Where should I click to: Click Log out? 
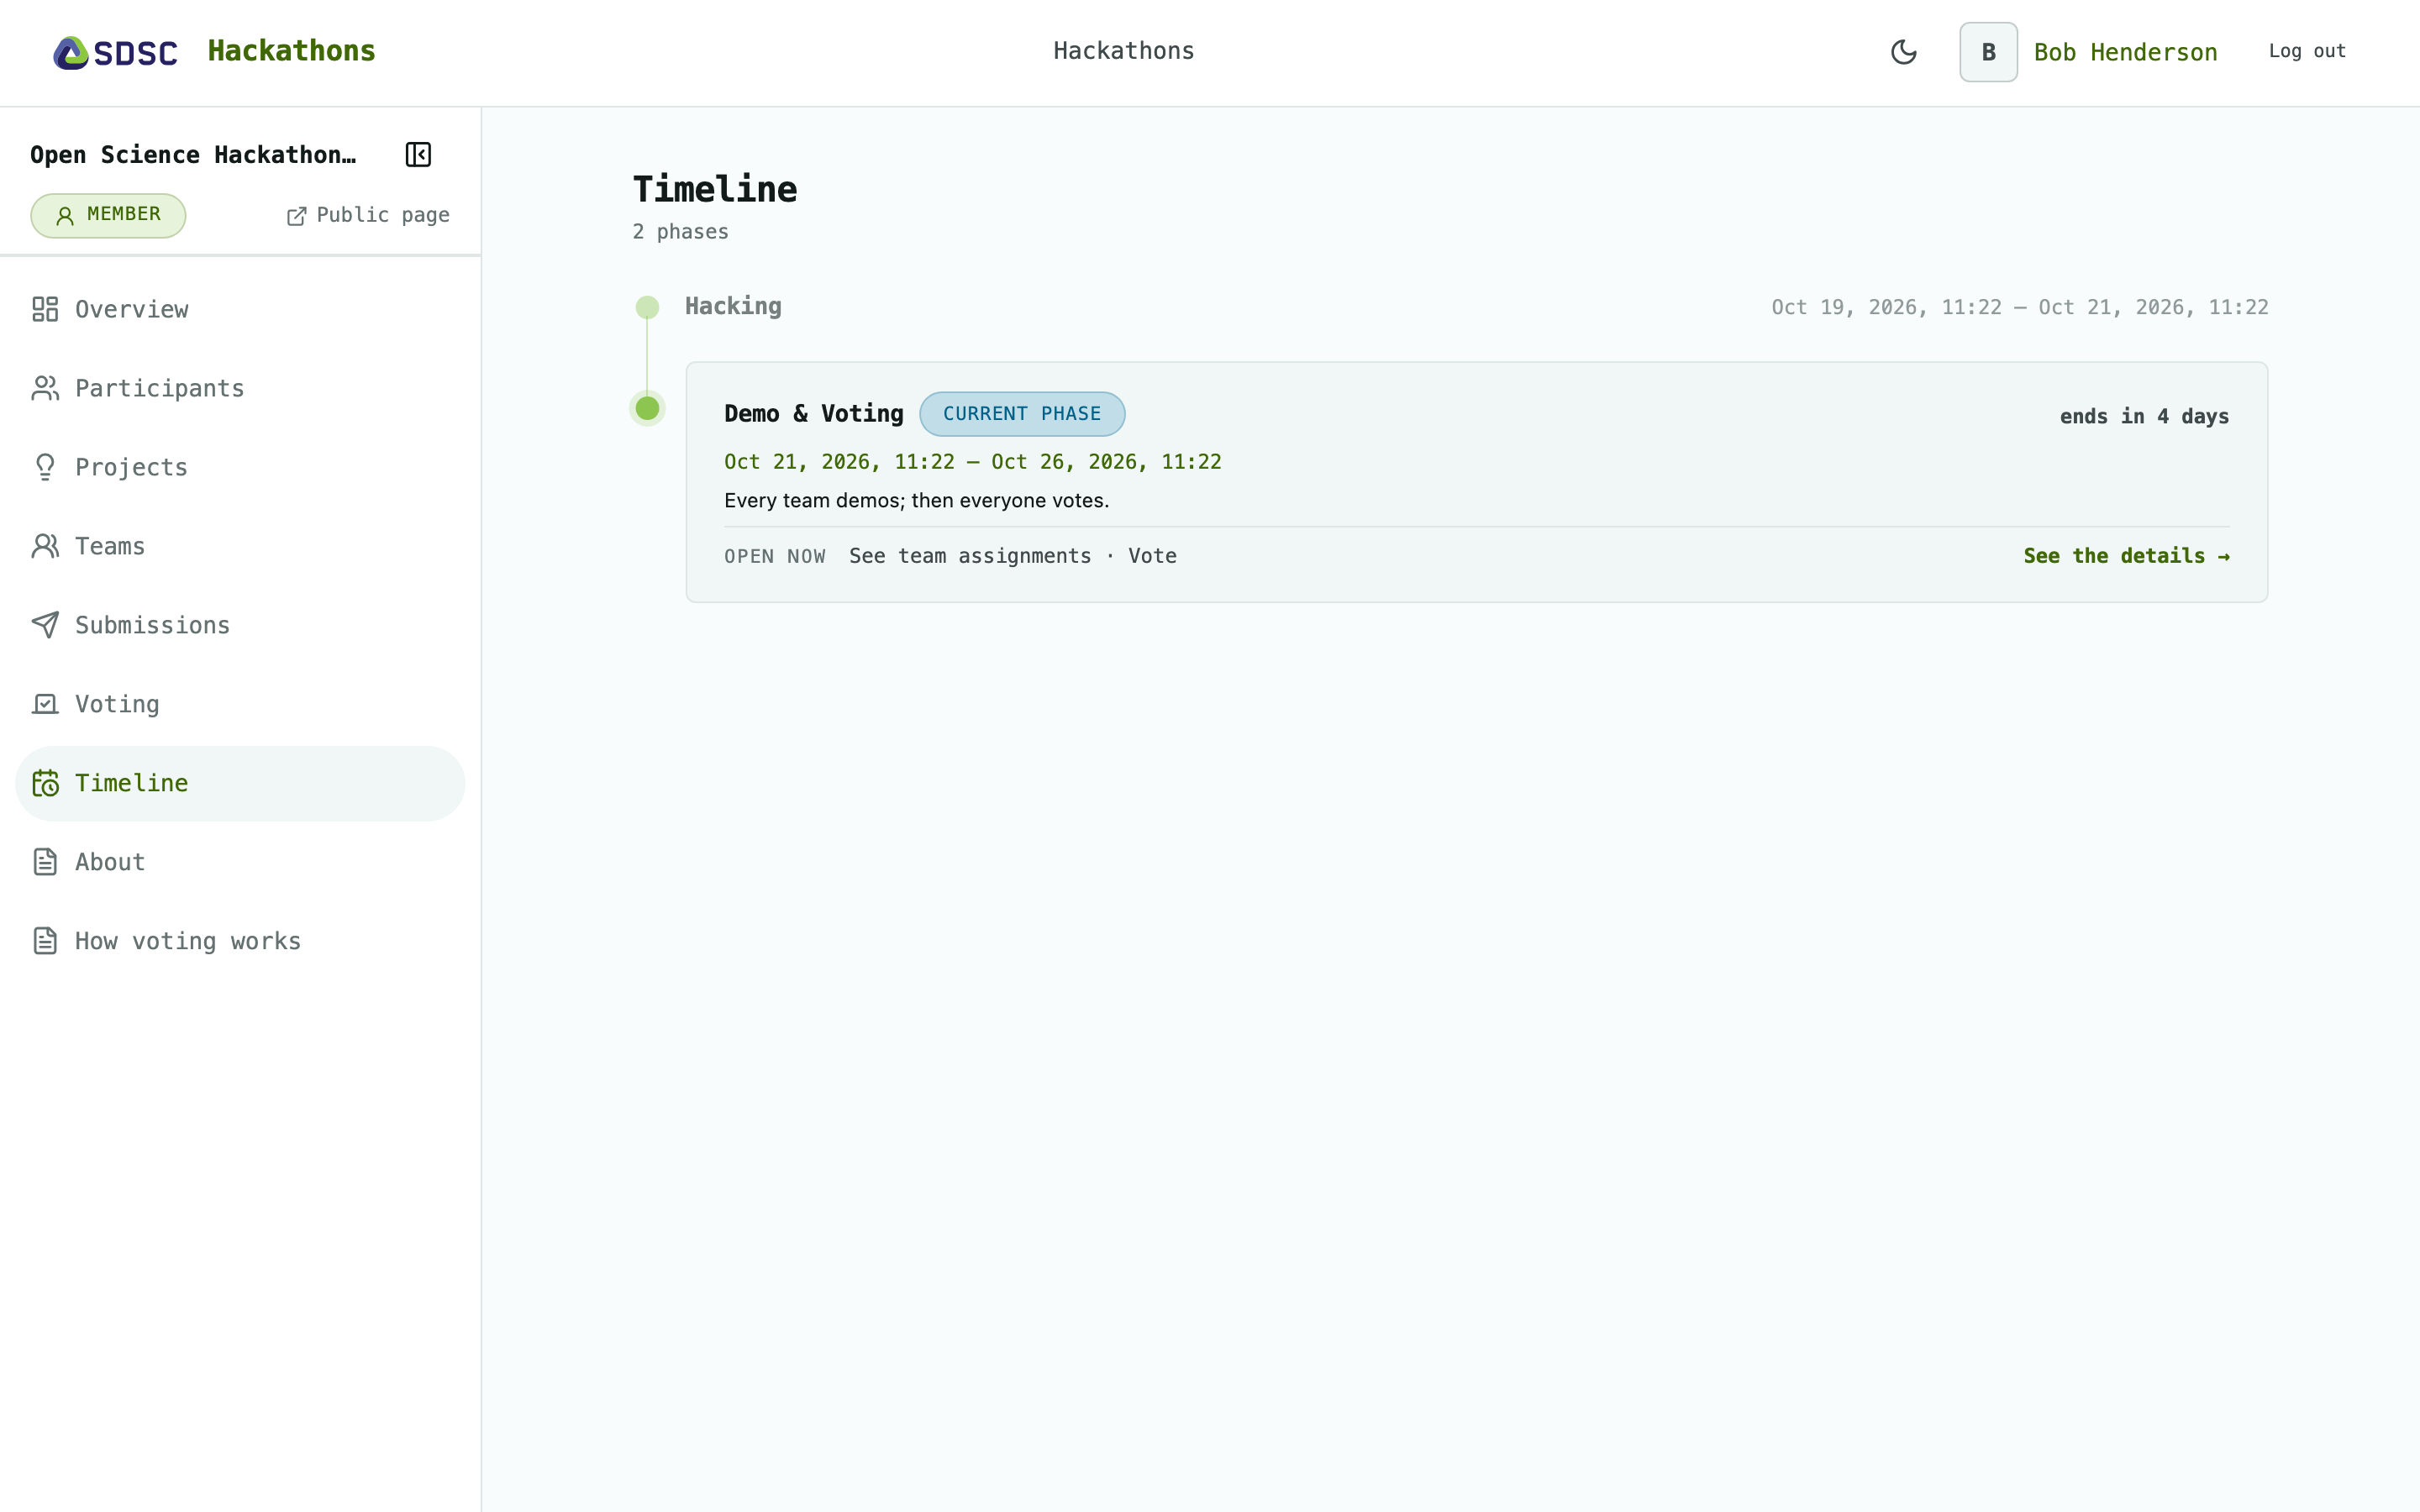[2306, 51]
